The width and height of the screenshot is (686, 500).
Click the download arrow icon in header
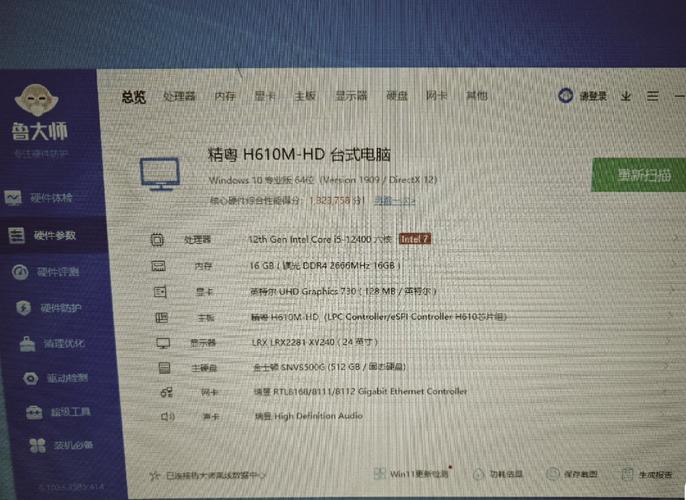[626, 96]
